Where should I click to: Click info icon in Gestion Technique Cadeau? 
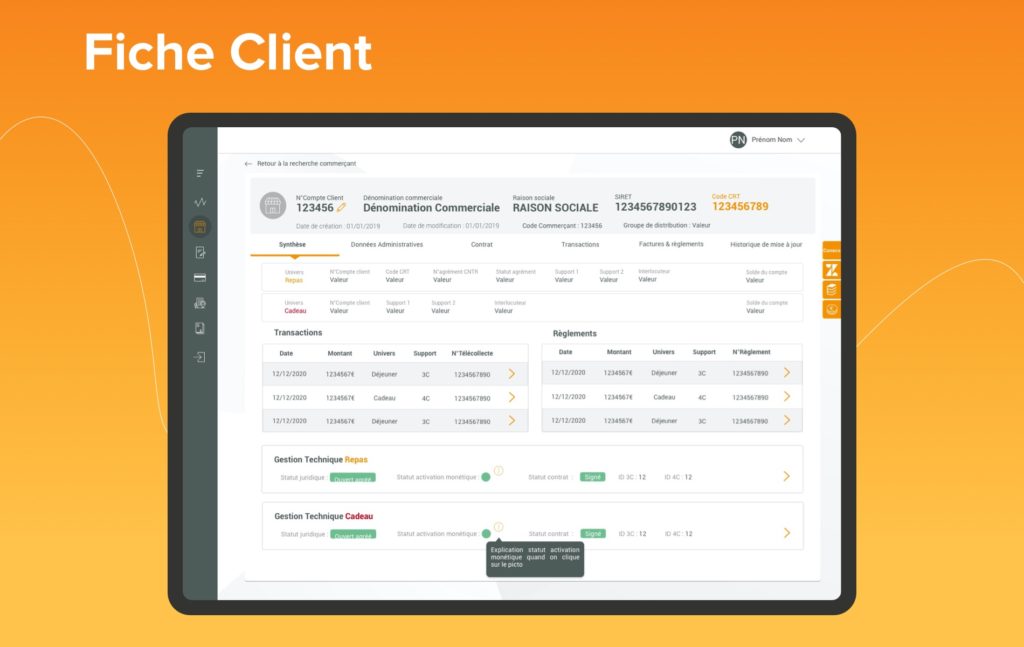(x=498, y=527)
